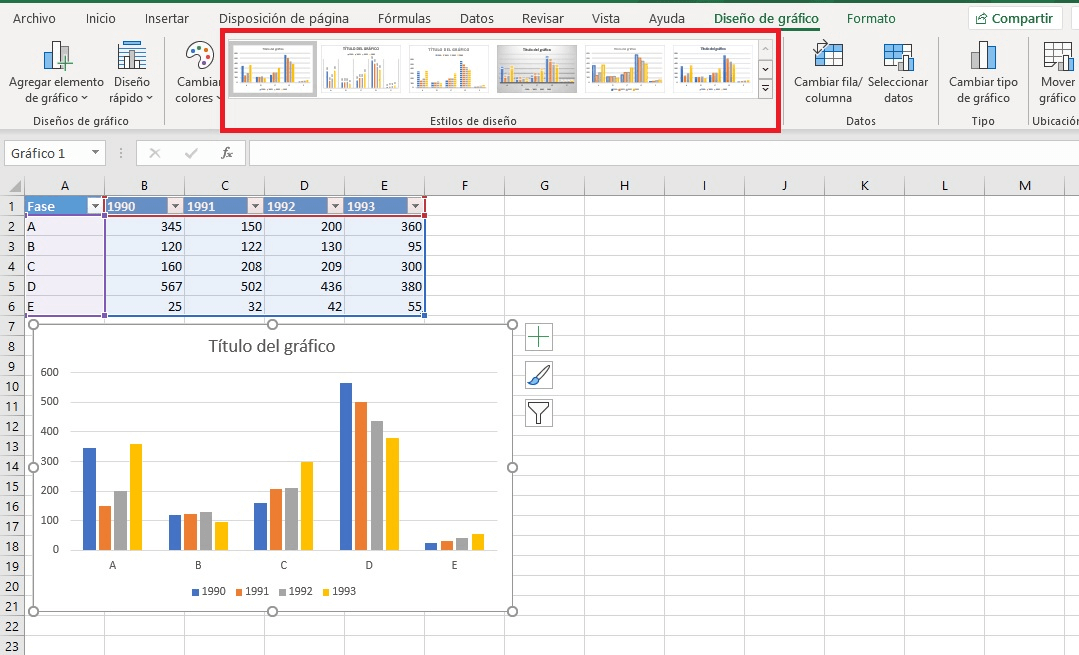Switch to the Revisar tab
Screen dimensions: 1079x655
[x=542, y=19]
